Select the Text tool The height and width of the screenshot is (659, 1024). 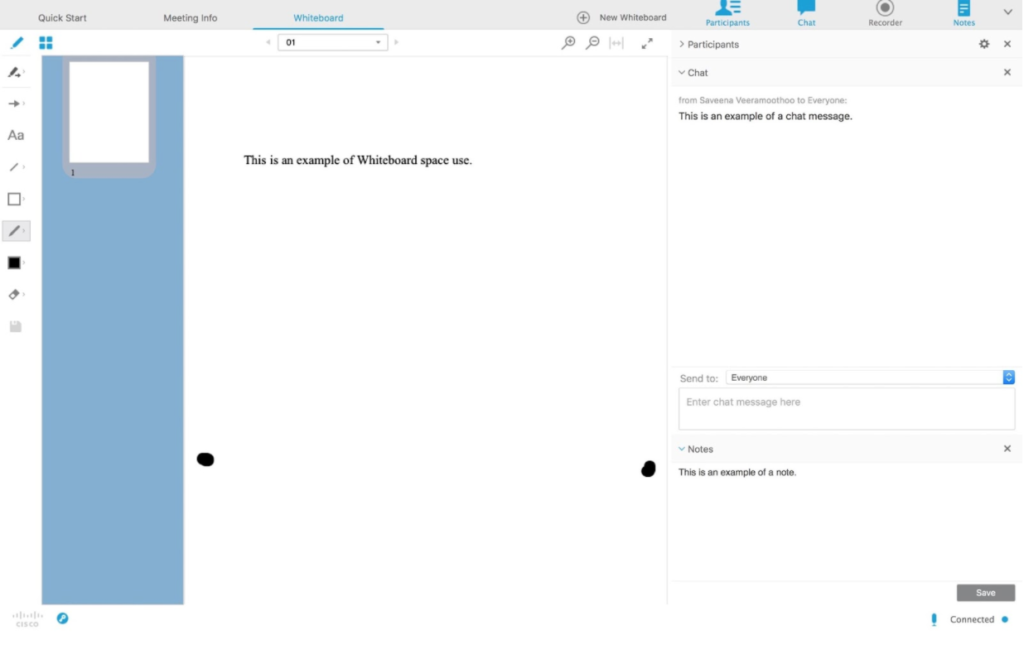click(x=15, y=135)
